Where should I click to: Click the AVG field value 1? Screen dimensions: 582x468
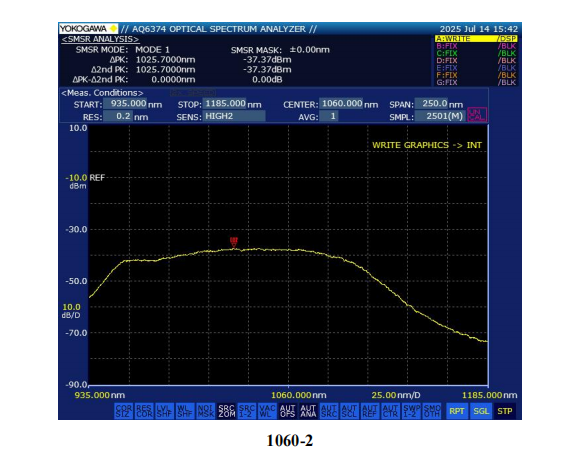(x=329, y=116)
